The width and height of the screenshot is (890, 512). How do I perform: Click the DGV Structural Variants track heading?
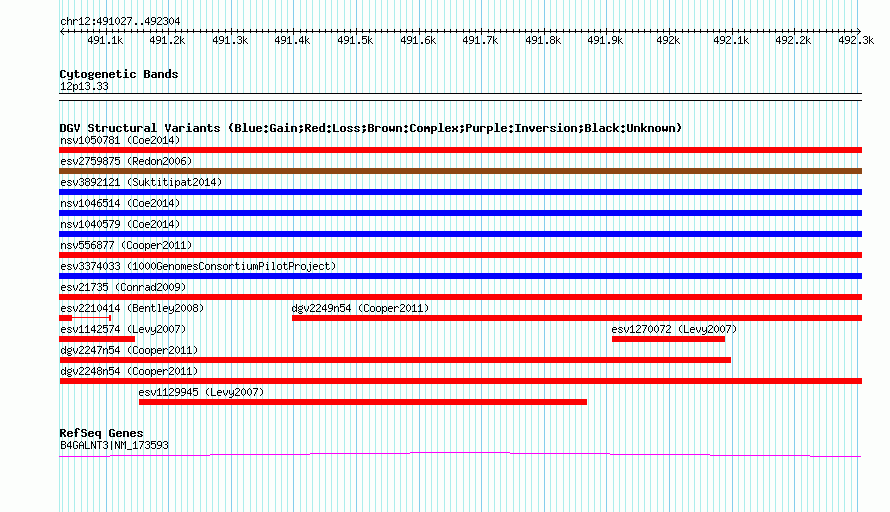pyautogui.click(x=371, y=128)
